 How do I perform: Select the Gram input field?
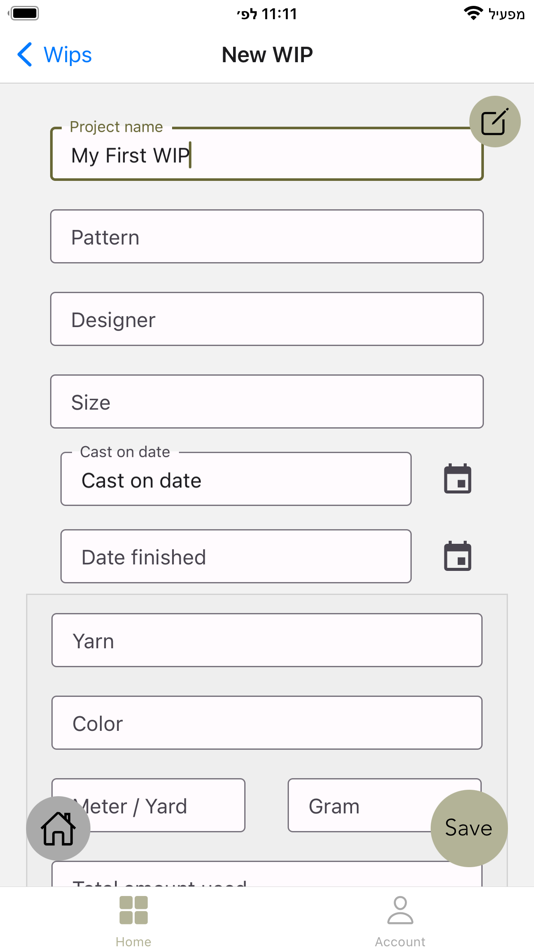(x=384, y=805)
